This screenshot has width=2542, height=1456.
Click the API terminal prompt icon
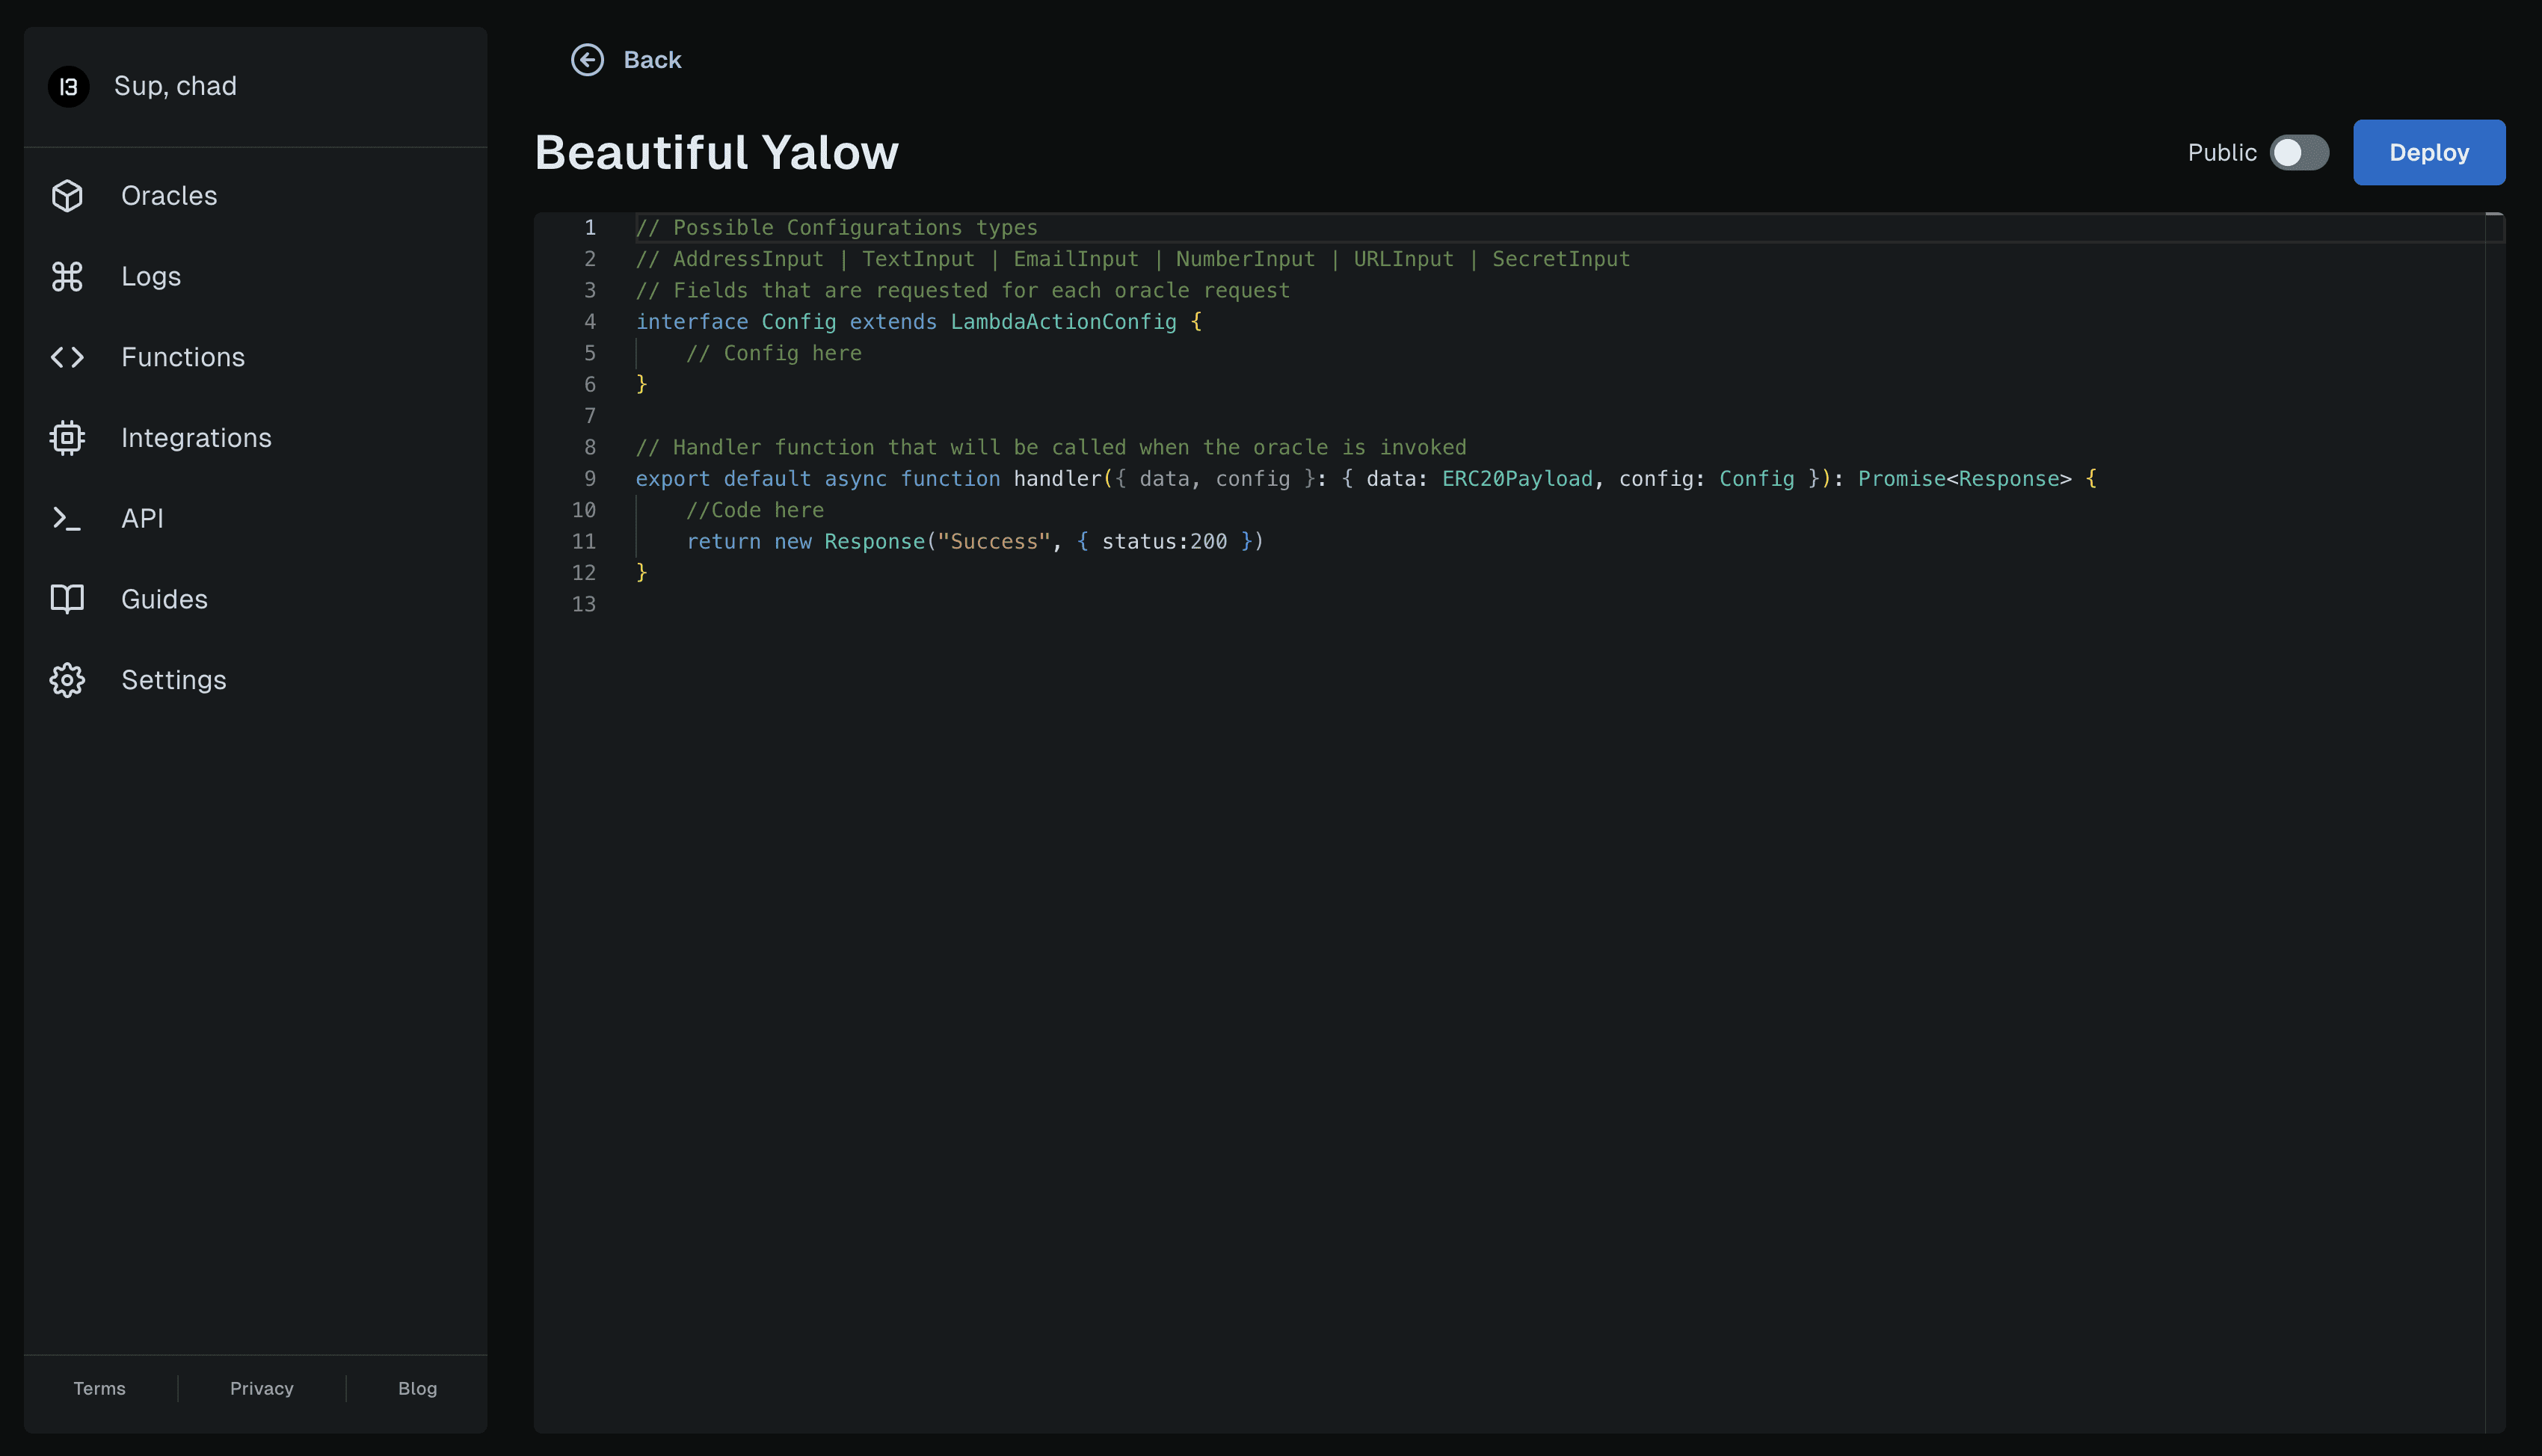pos(67,518)
